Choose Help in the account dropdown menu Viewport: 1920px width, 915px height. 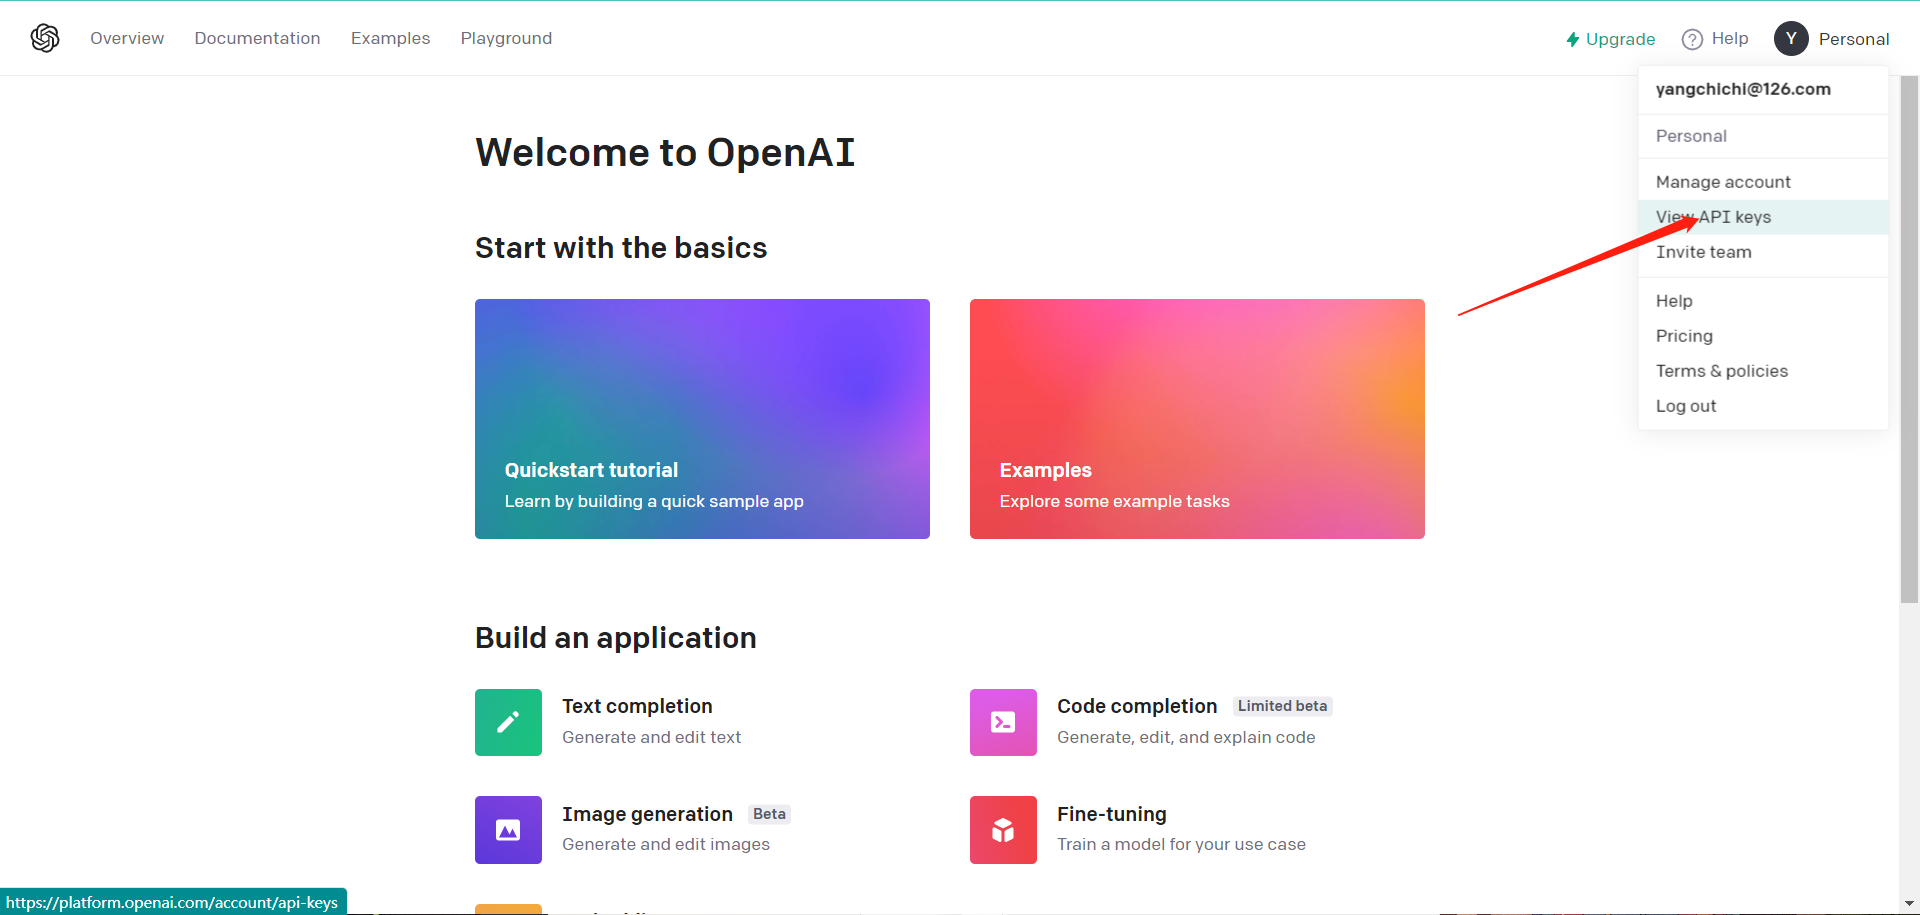tap(1763, 301)
